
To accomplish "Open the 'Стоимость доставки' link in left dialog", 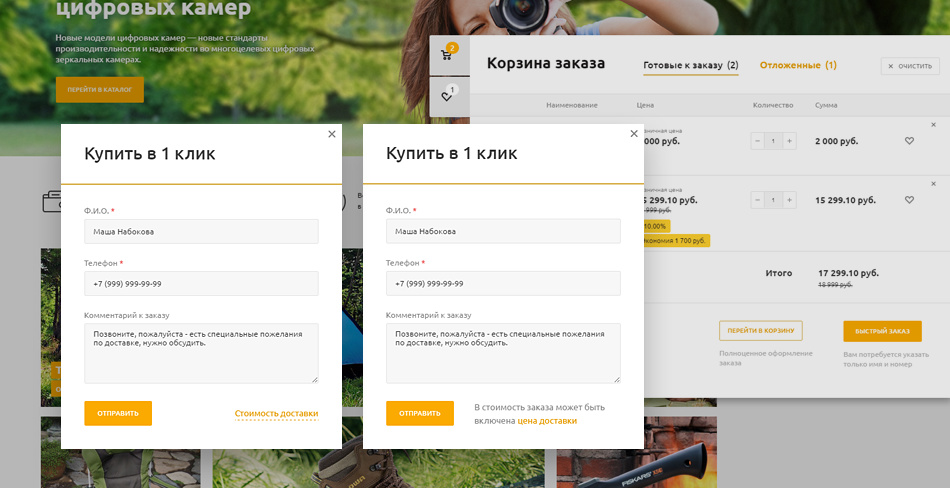I will tap(276, 413).
